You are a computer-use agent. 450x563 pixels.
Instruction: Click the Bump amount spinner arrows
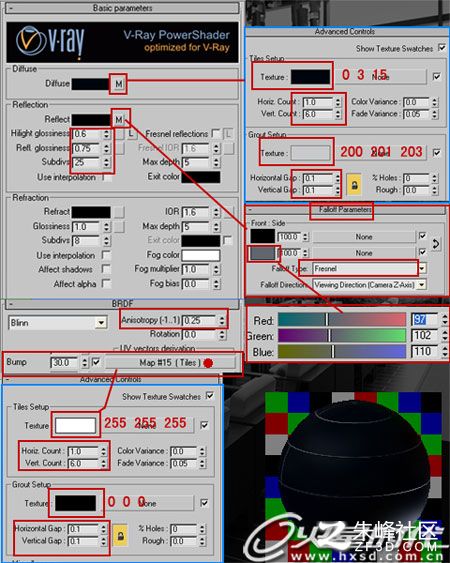click(84, 362)
